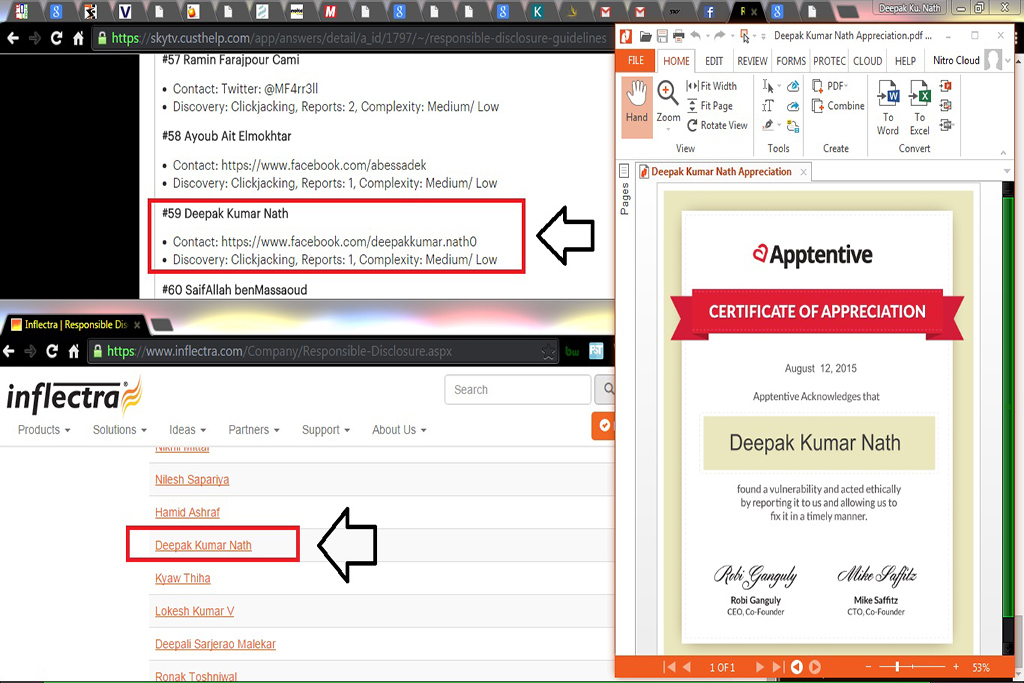Jump to the last page in Nitro
The height and width of the screenshot is (683, 1024).
click(x=777, y=667)
